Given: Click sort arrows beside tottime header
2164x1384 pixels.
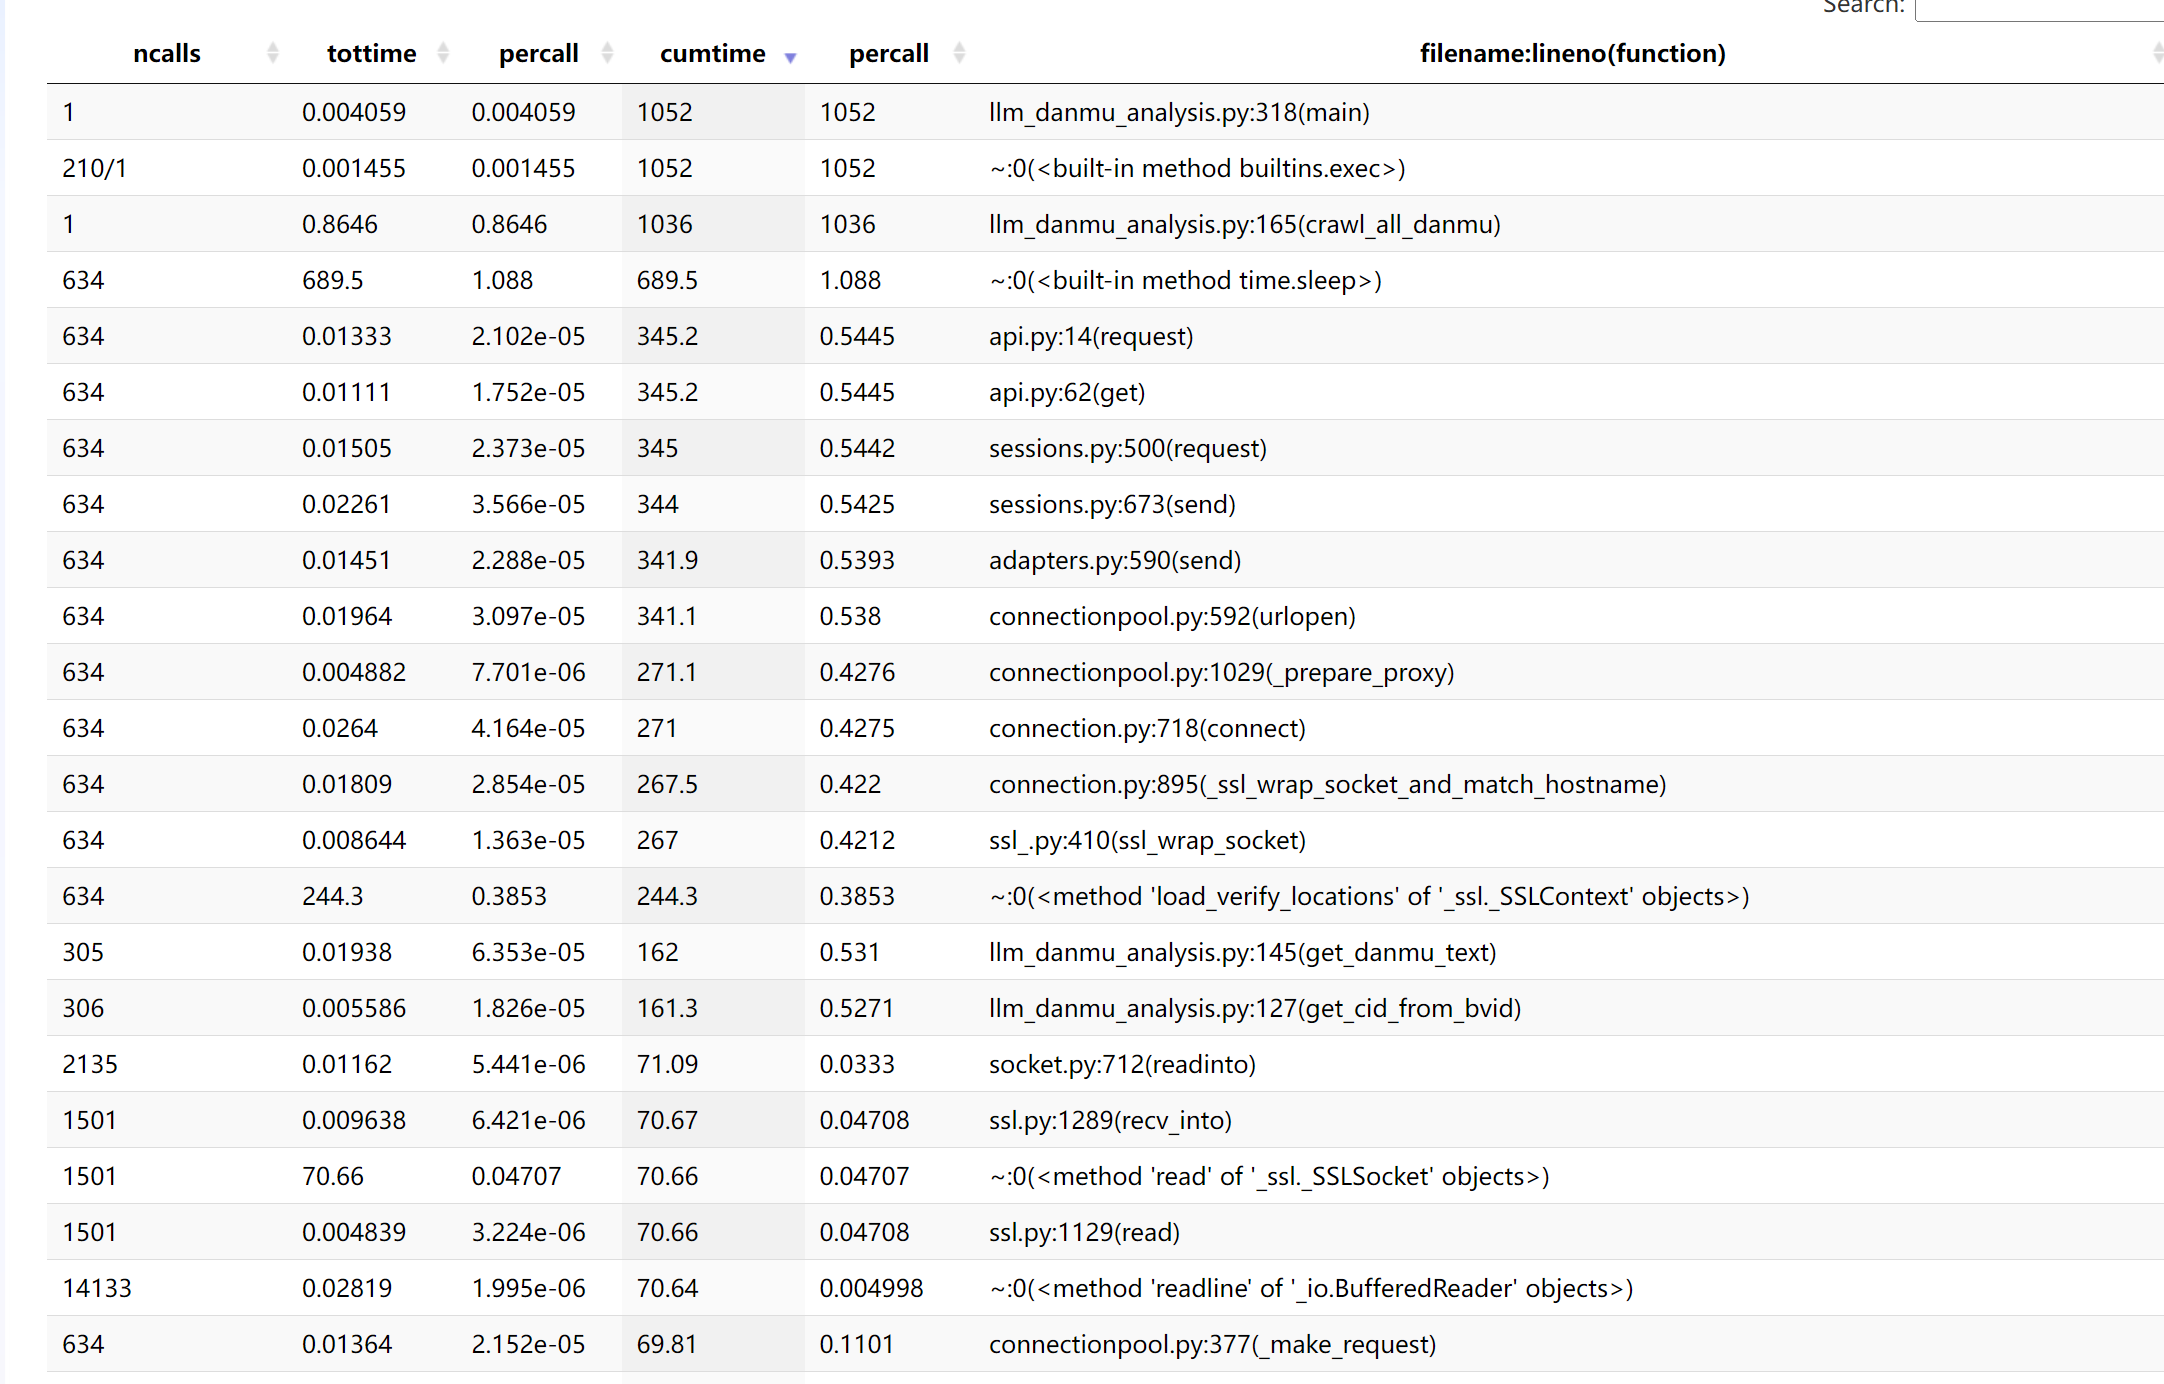Looking at the screenshot, I should pyautogui.click(x=443, y=53).
